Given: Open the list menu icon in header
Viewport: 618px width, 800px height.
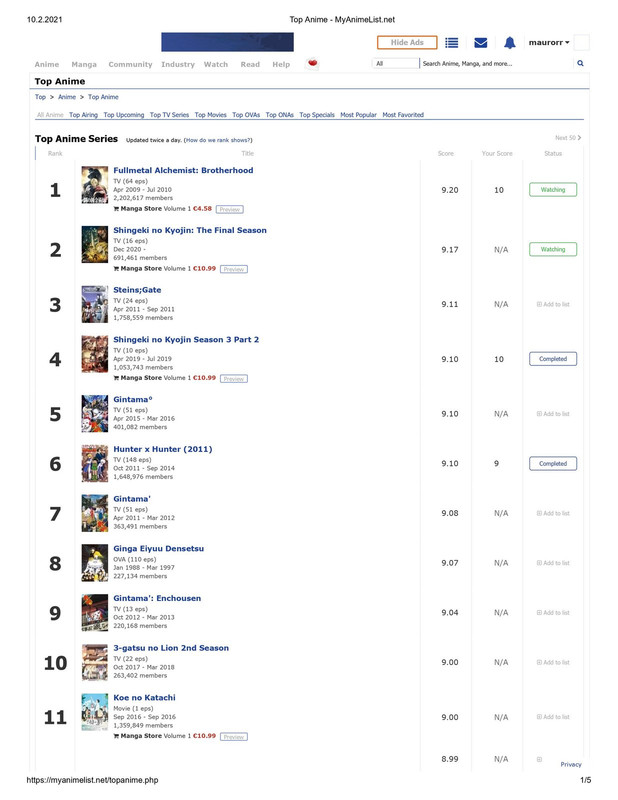Looking at the screenshot, I should [x=451, y=43].
